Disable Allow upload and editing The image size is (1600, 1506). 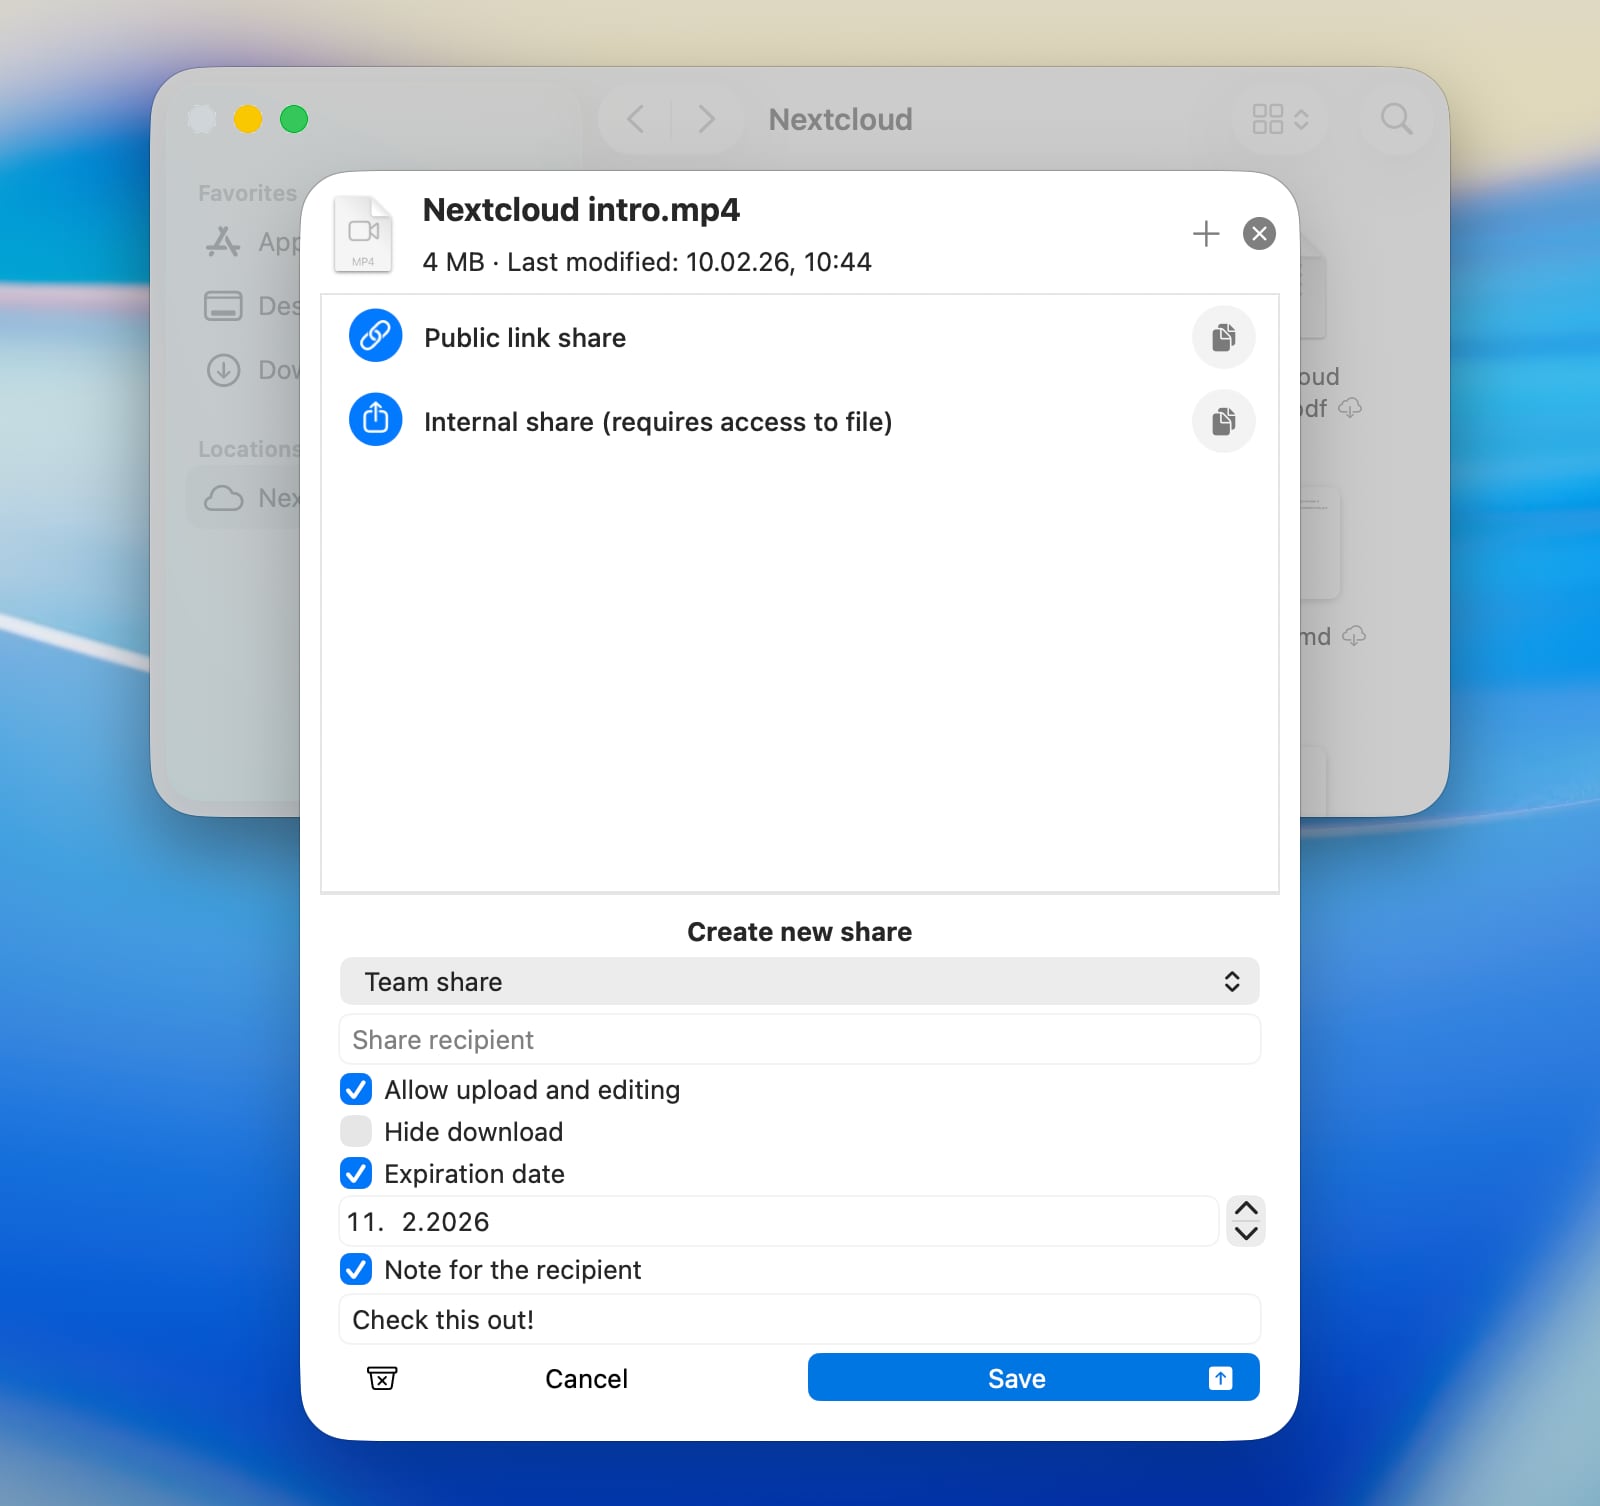(356, 1089)
